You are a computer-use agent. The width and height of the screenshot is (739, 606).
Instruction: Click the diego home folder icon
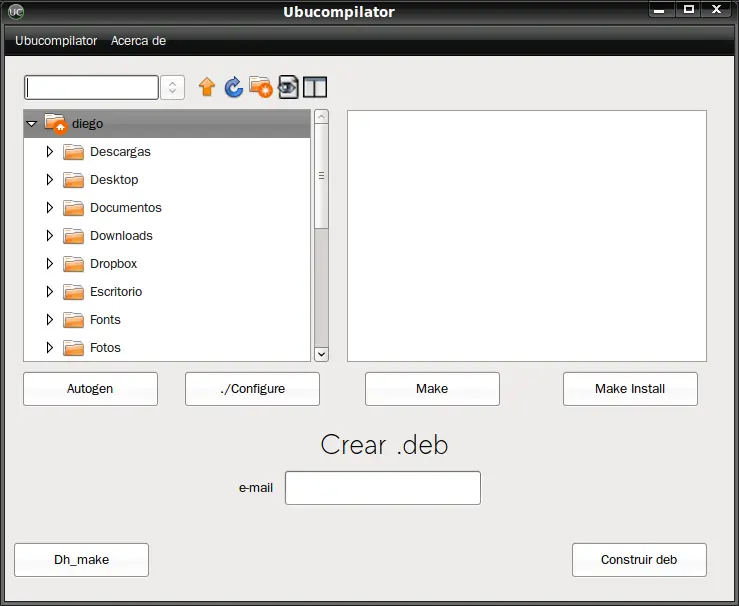point(56,123)
